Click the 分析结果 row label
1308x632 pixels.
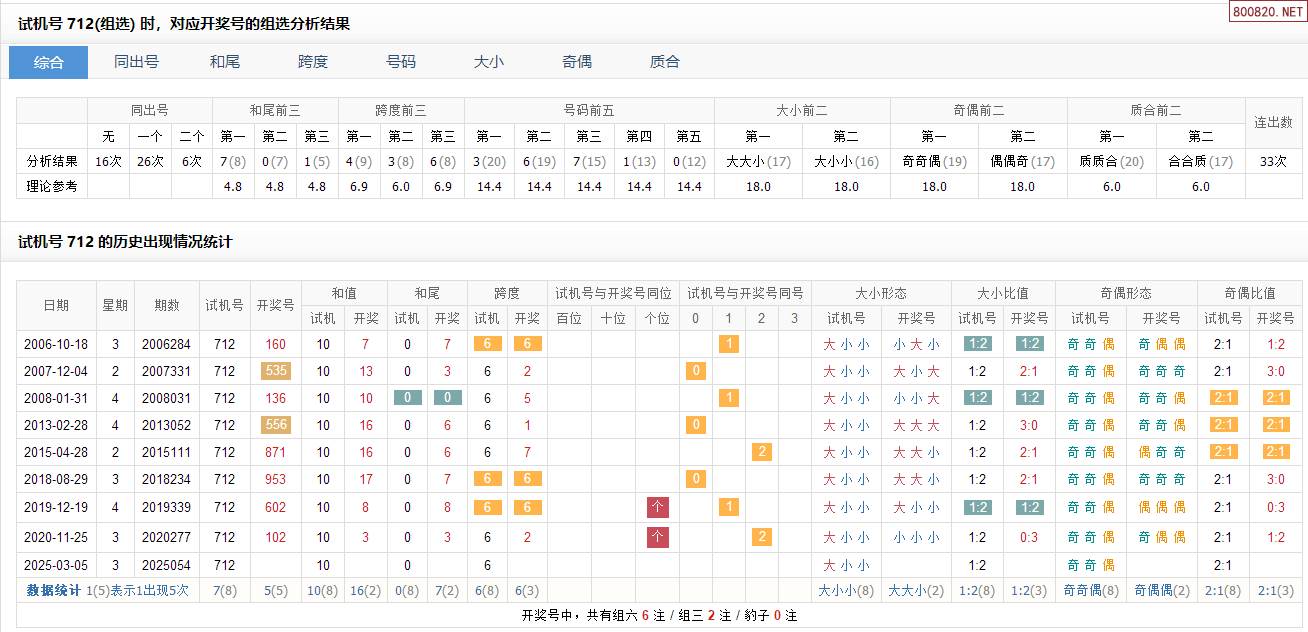pyautogui.click(x=52, y=161)
